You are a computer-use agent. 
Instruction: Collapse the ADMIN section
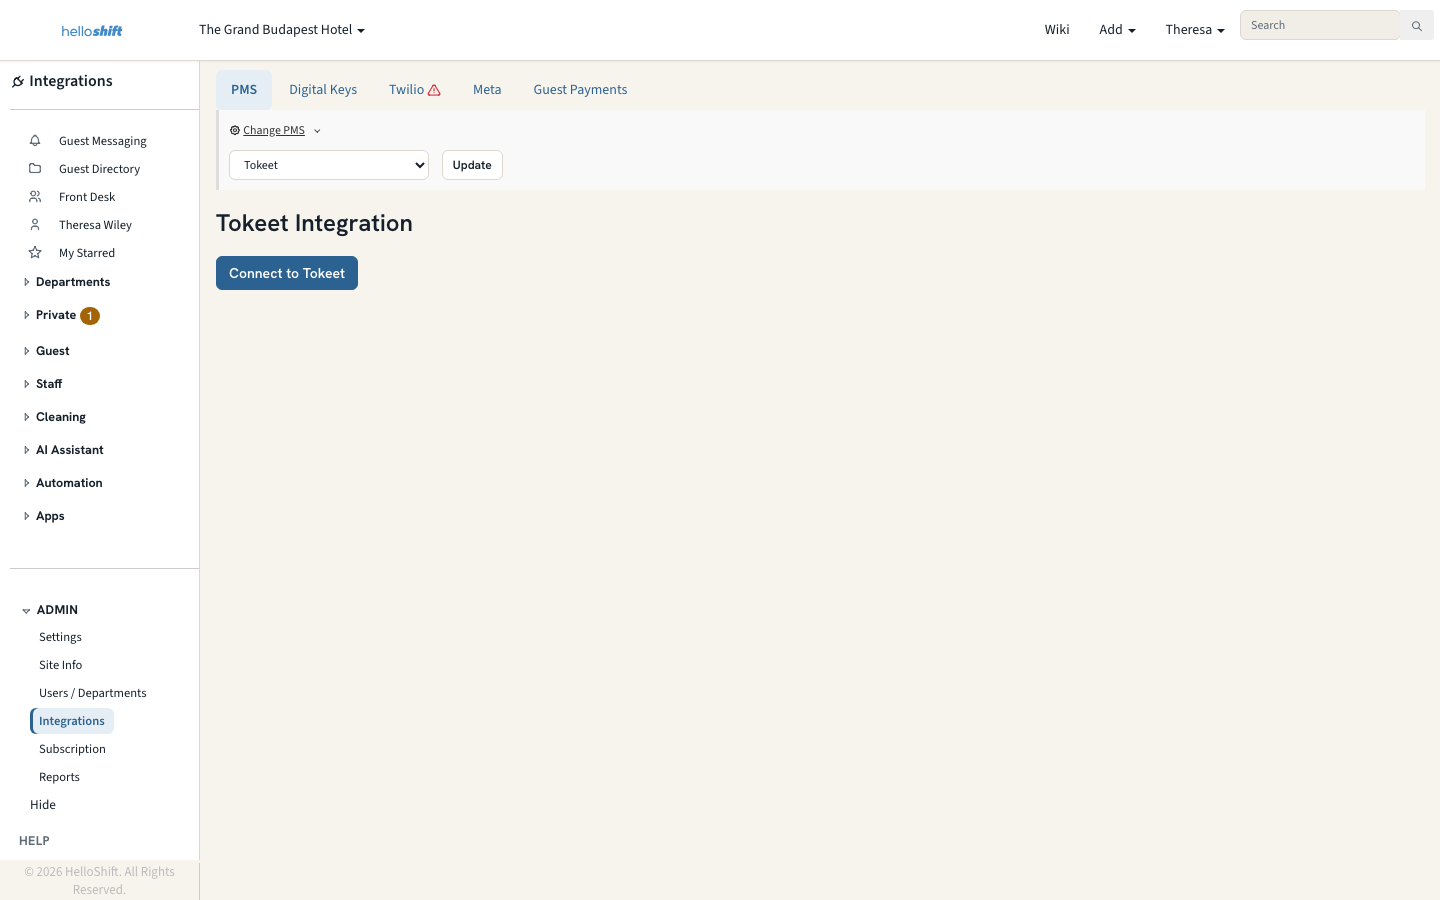26,611
